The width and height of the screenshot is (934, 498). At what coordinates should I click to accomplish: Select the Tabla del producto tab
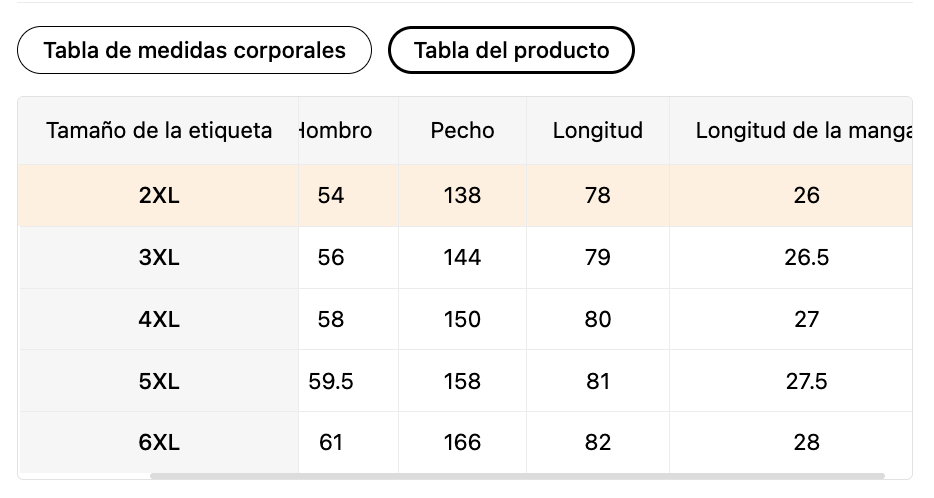[511, 50]
